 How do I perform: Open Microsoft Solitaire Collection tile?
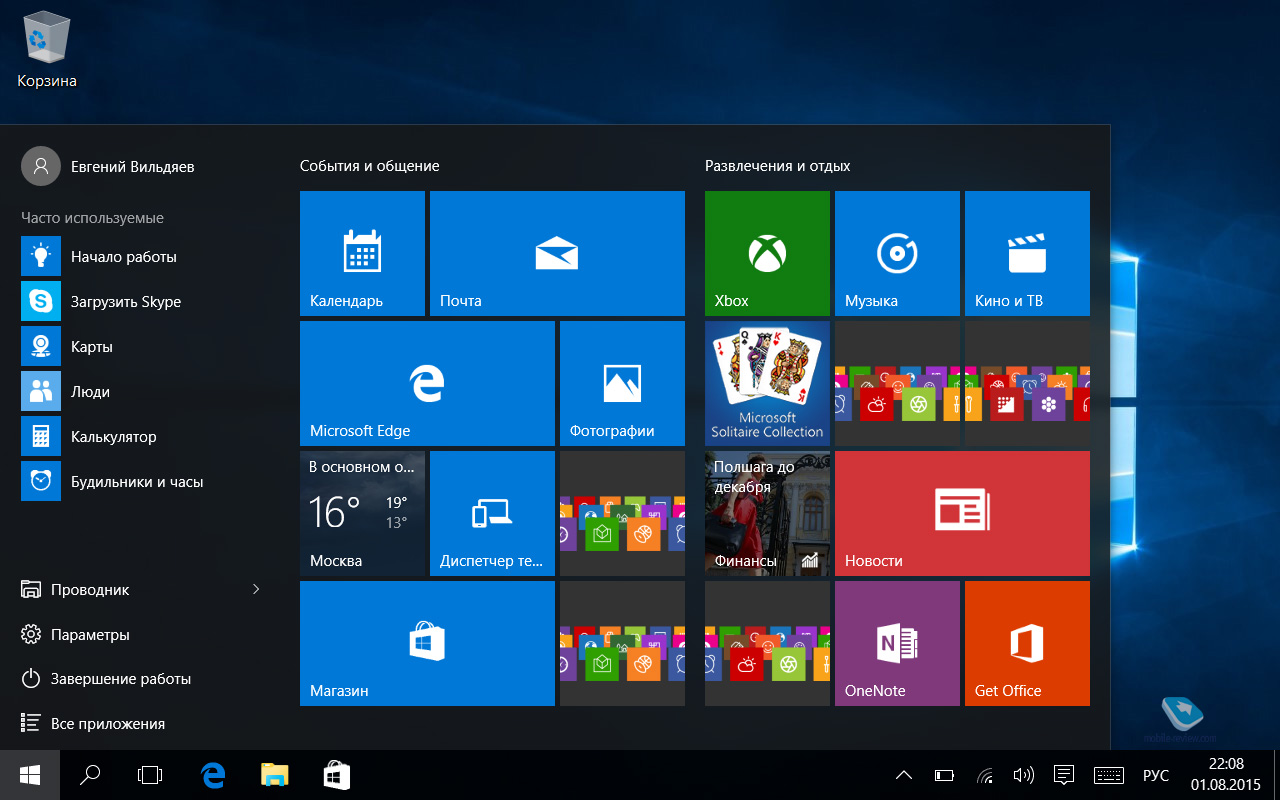pos(767,383)
